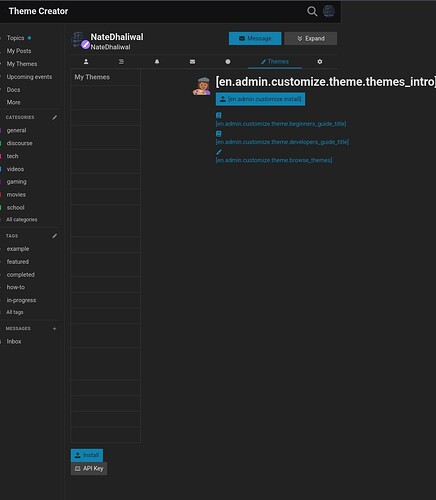Open the current user avatar menu in header
This screenshot has width=436, height=500.
pyautogui.click(x=329, y=11)
